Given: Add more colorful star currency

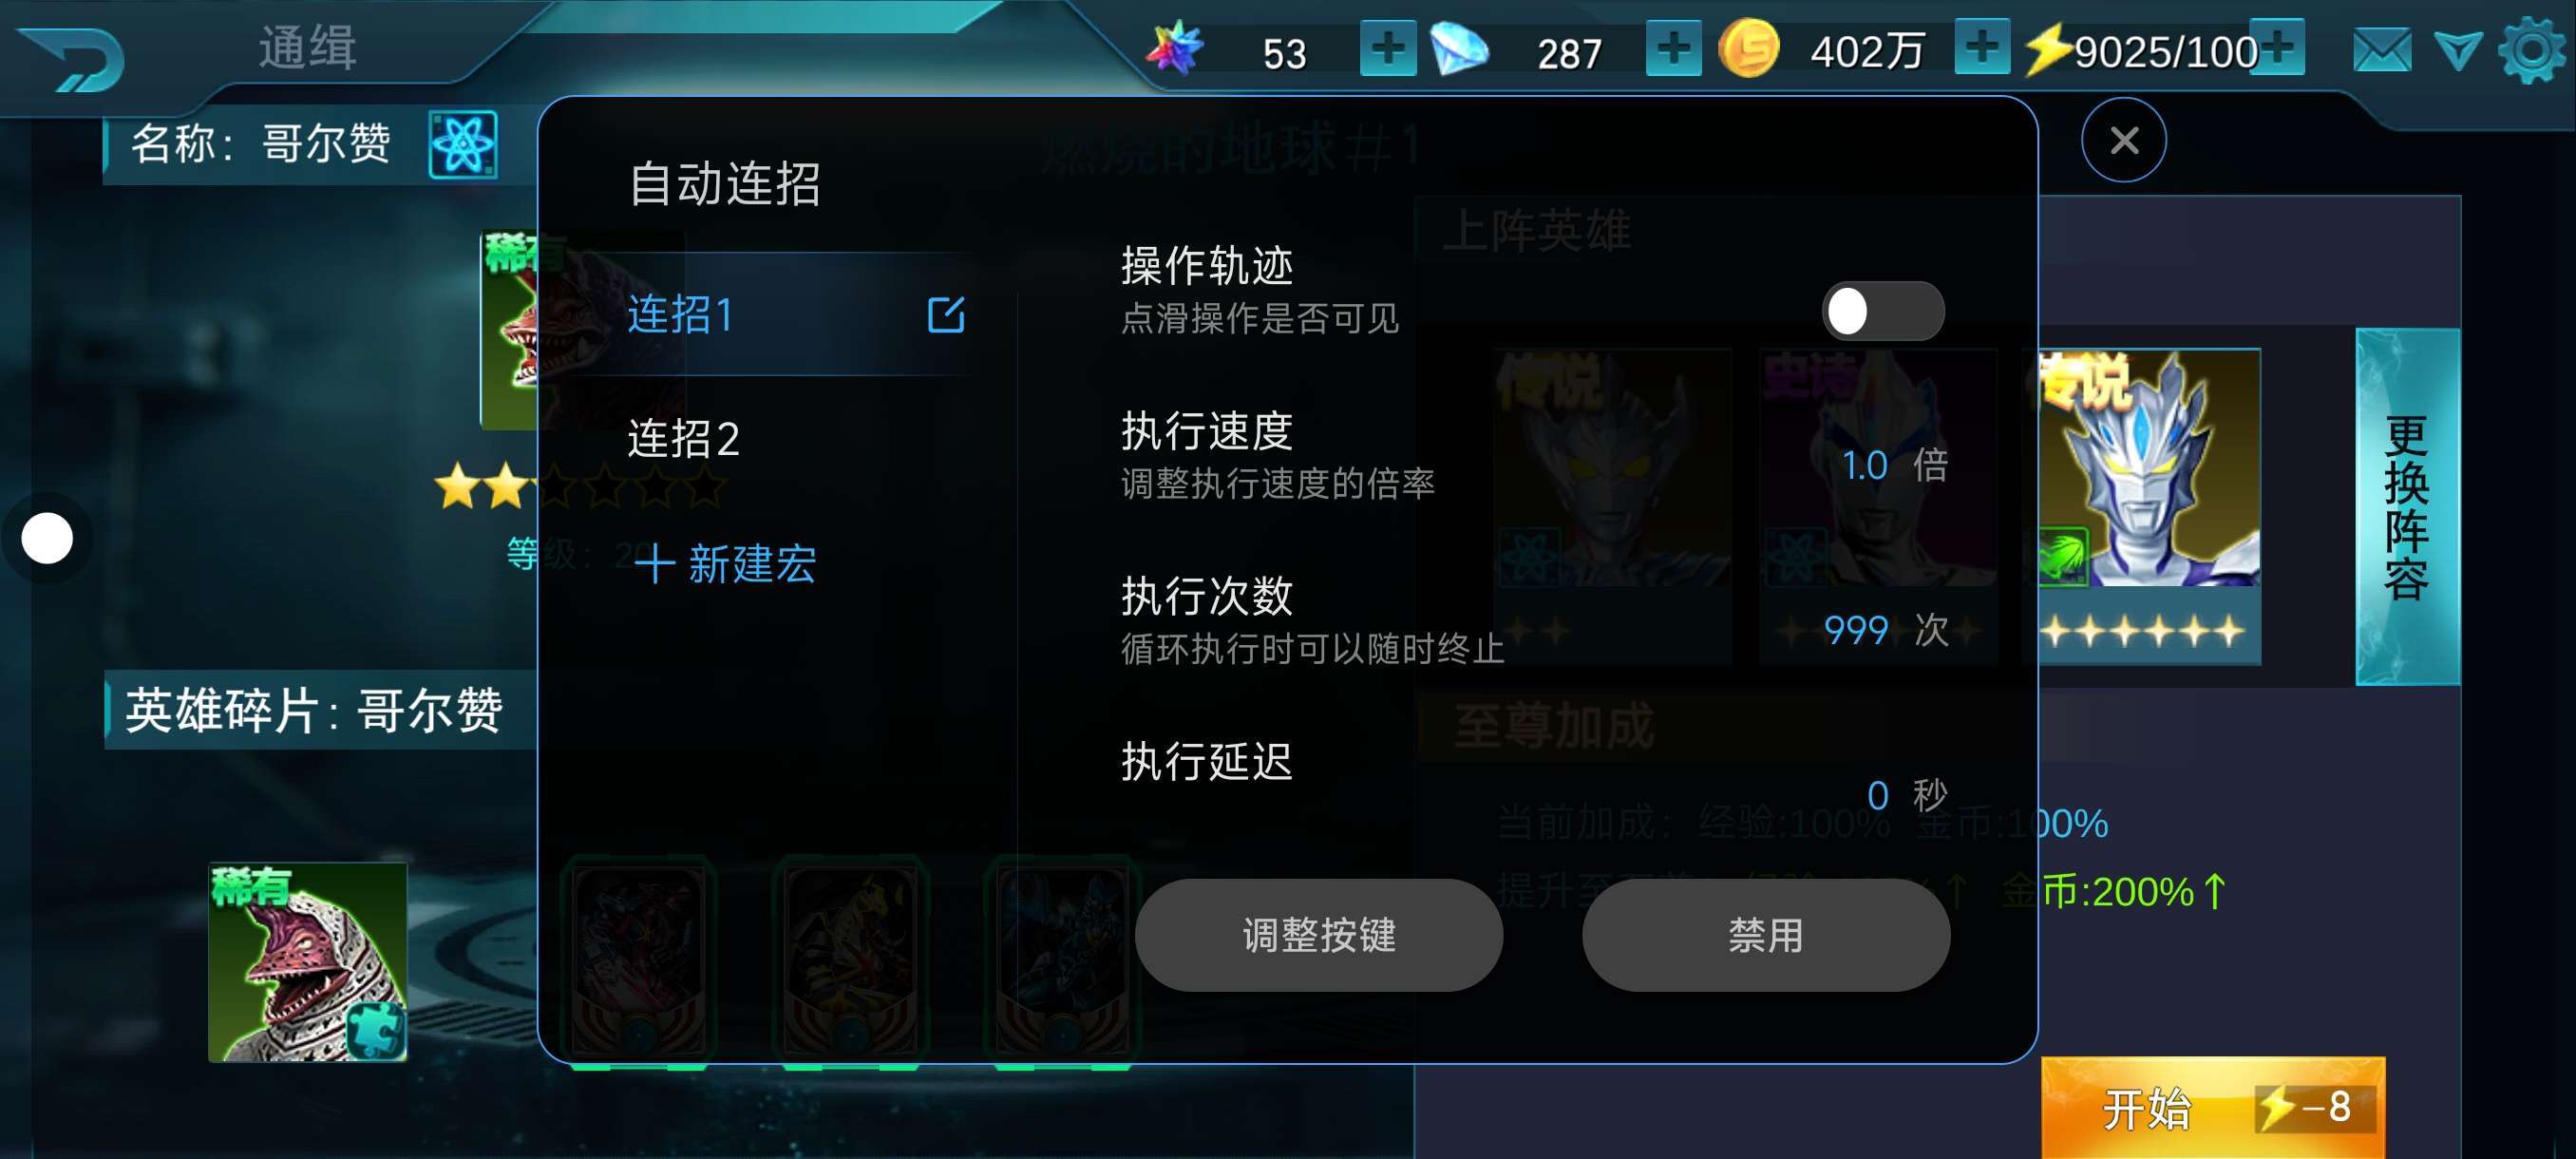Looking at the screenshot, I should 1387,48.
